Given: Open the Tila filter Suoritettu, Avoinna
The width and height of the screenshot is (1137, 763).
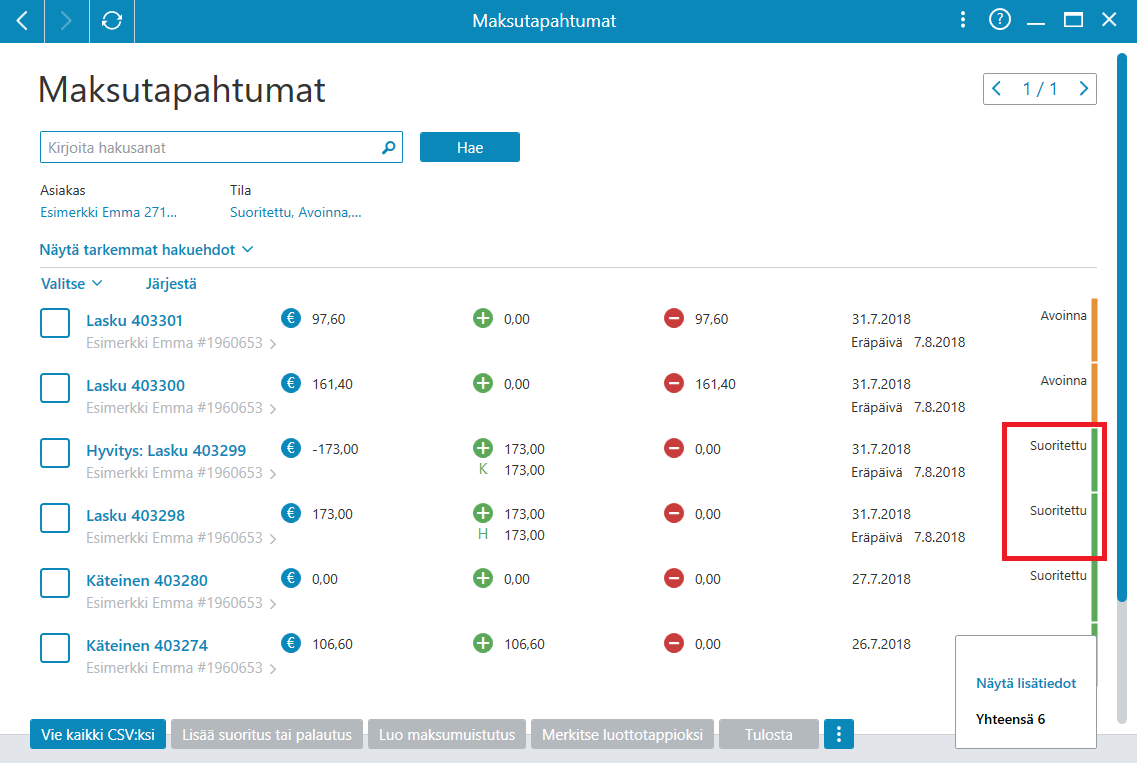Looking at the screenshot, I should 295,213.
